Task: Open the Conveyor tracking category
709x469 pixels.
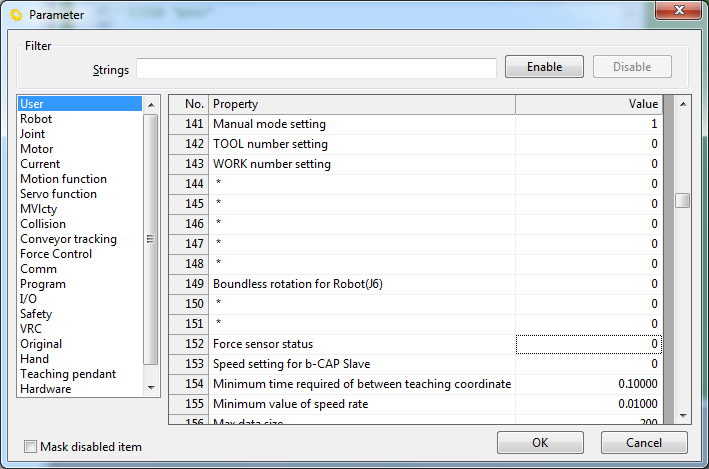Action: pos(68,239)
